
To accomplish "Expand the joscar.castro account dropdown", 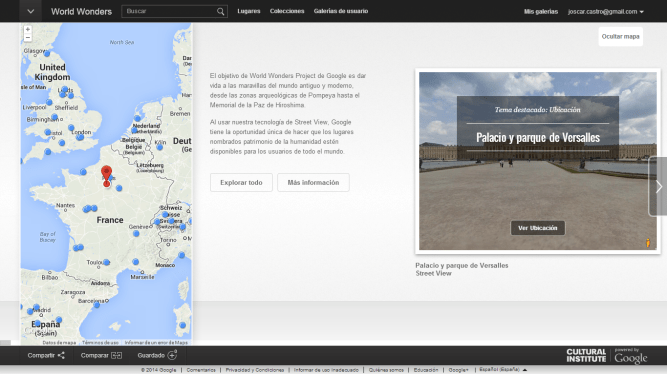I will [605, 11].
